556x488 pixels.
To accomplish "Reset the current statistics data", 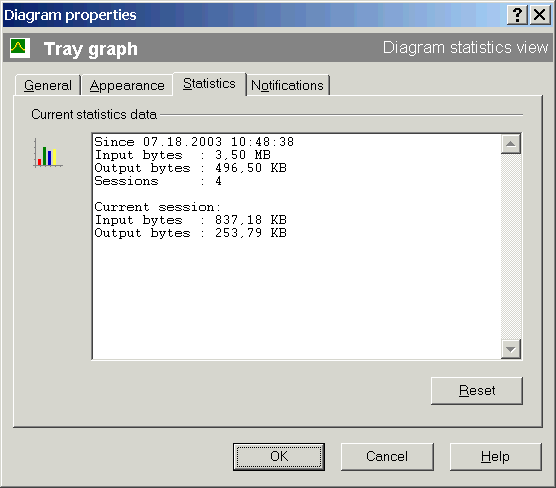I will click(x=477, y=390).
